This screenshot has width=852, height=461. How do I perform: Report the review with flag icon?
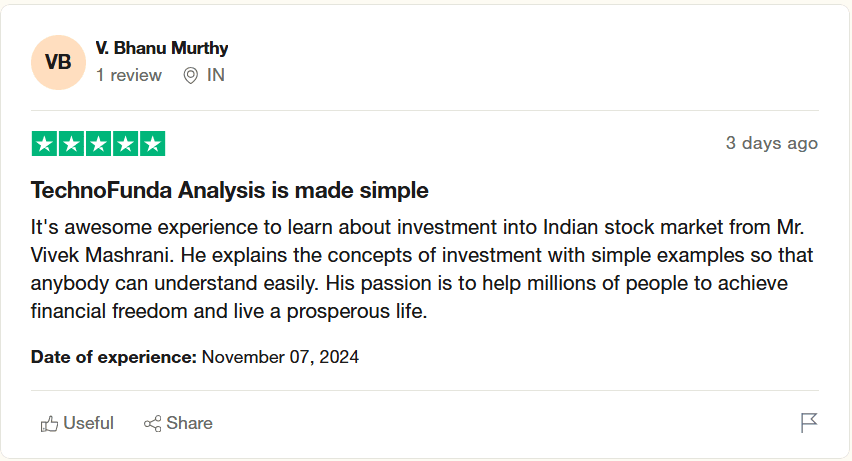click(809, 423)
